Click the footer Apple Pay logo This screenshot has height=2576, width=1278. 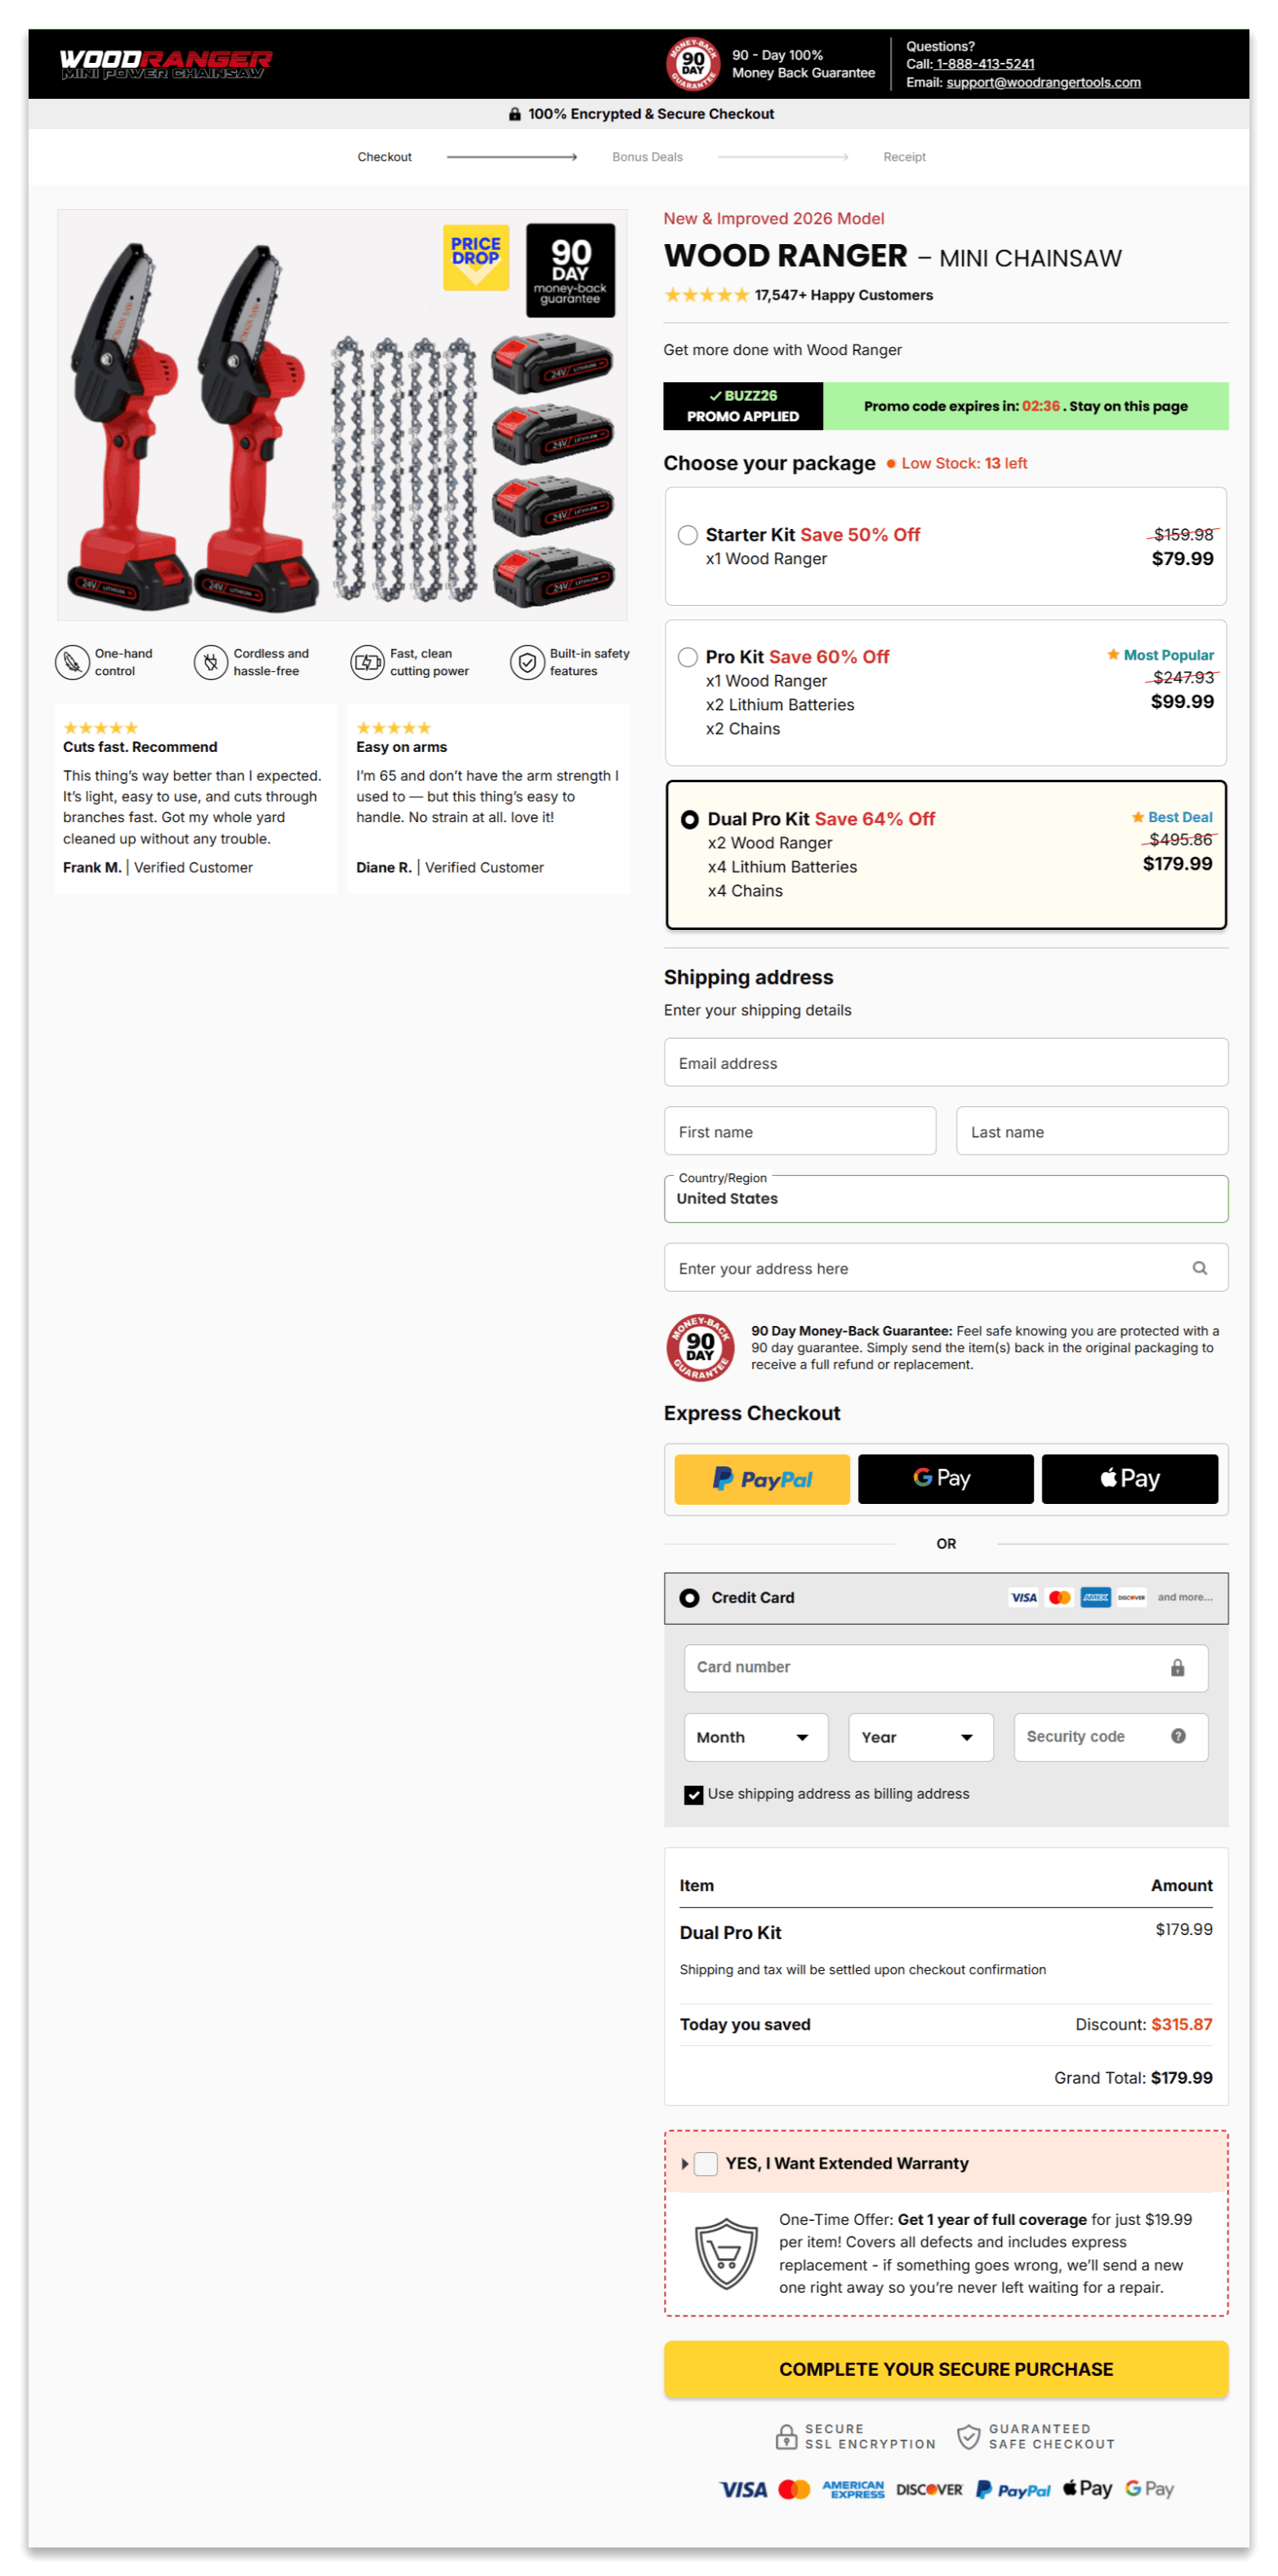tap(1087, 2488)
